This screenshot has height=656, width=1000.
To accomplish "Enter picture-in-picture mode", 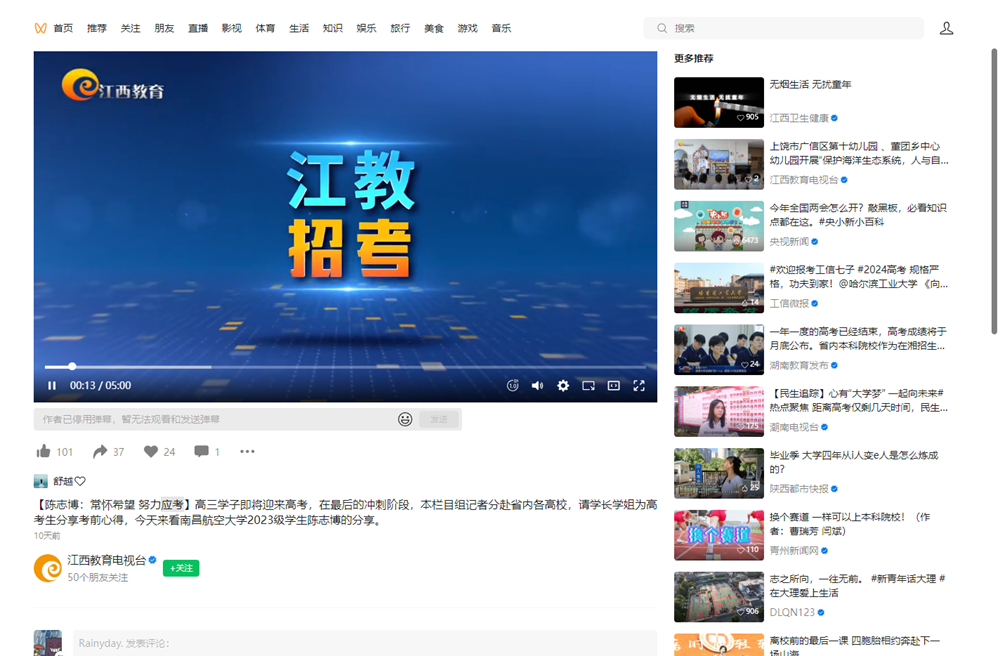I will coord(588,385).
